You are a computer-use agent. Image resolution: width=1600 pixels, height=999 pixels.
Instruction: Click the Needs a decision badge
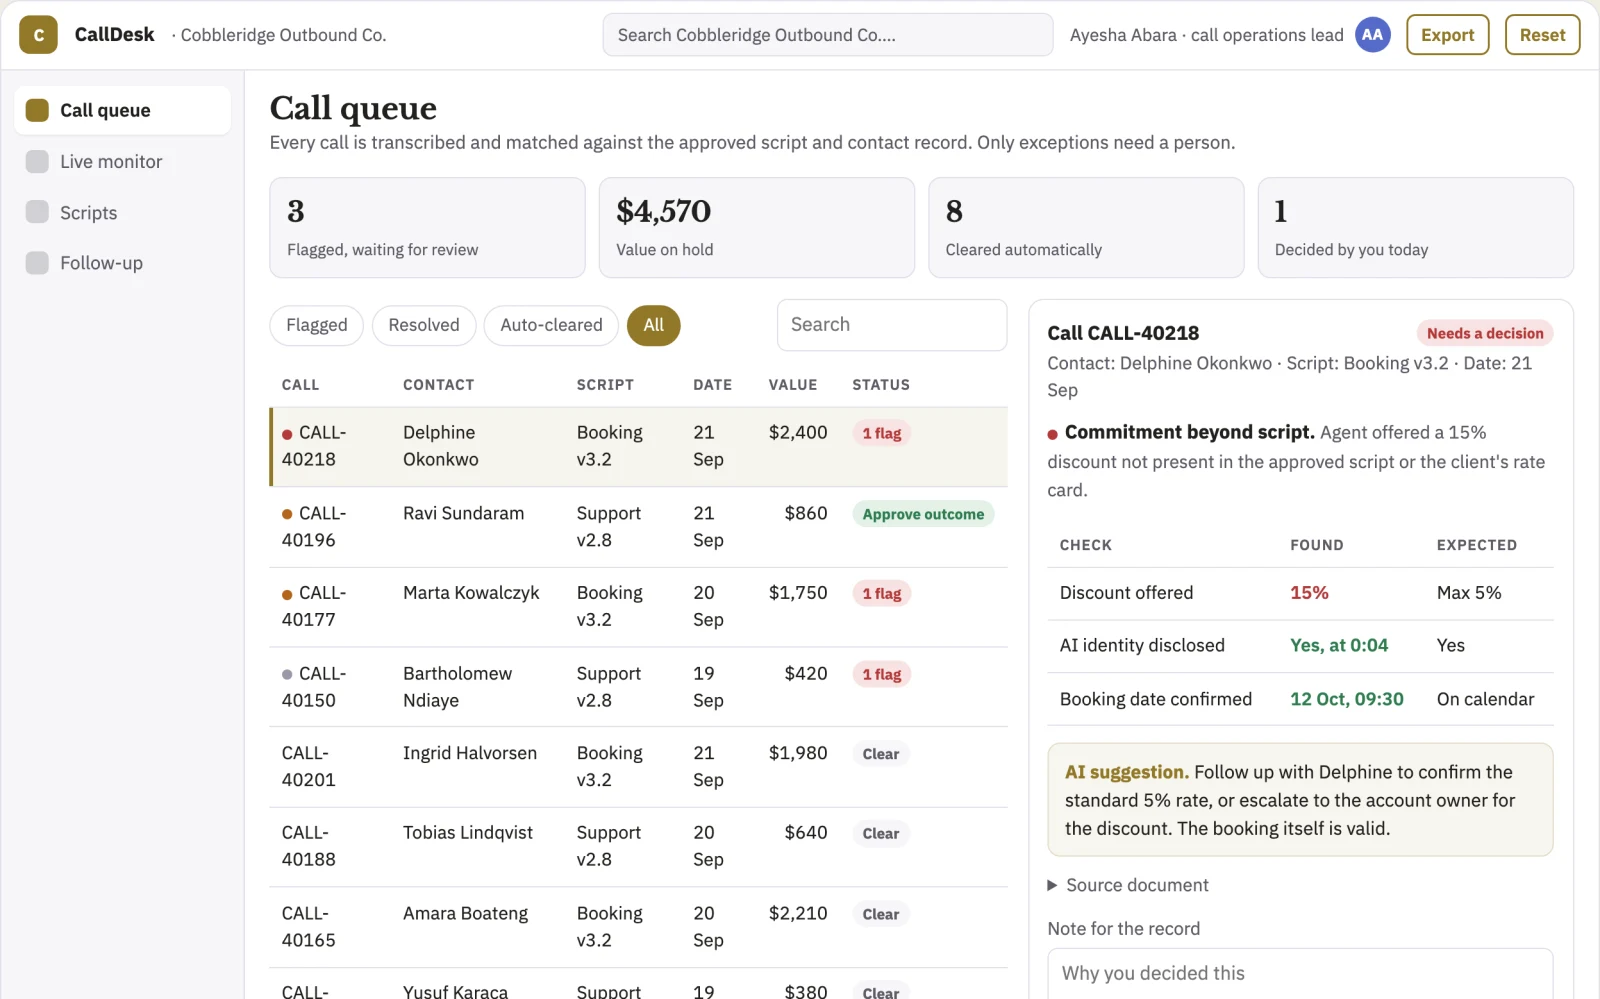(1485, 333)
